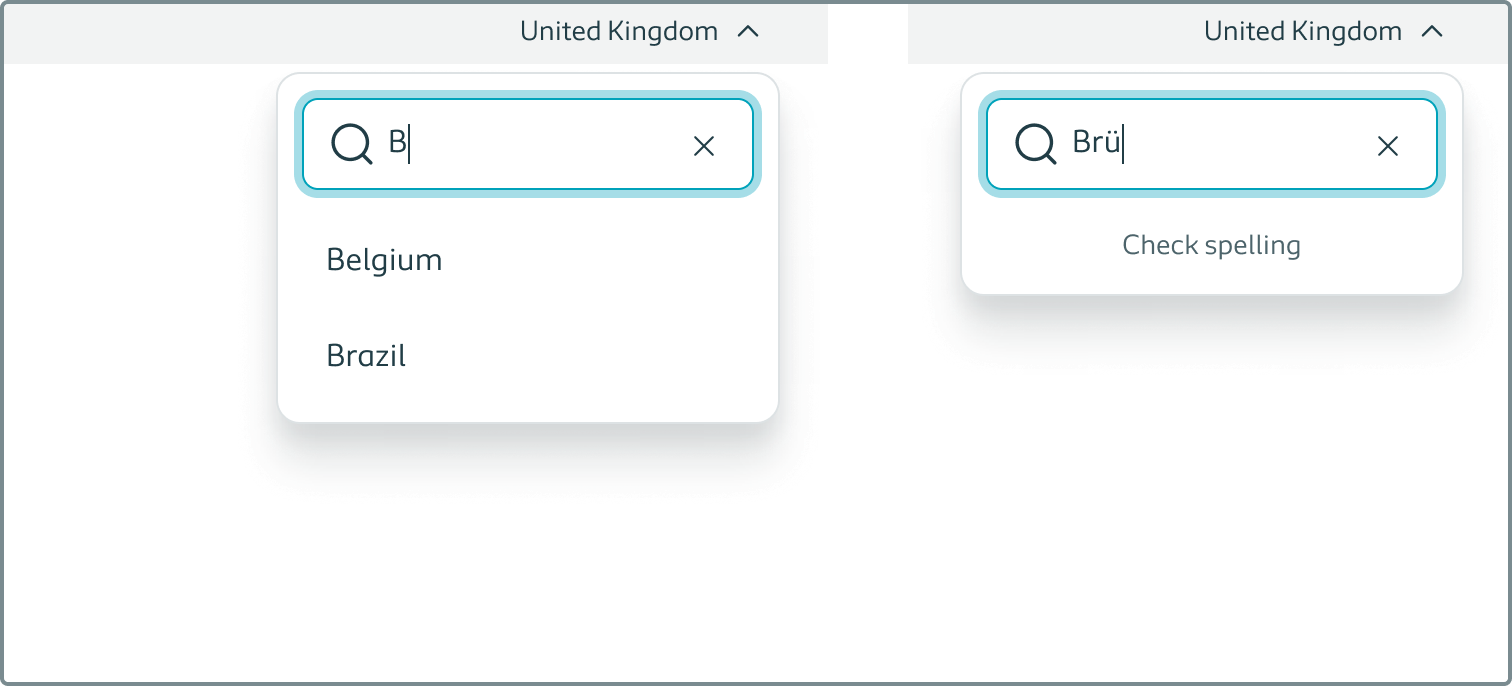The height and width of the screenshot is (686, 1512).
Task: Click the X icon above 'Check spelling'
Action: coord(1388,146)
